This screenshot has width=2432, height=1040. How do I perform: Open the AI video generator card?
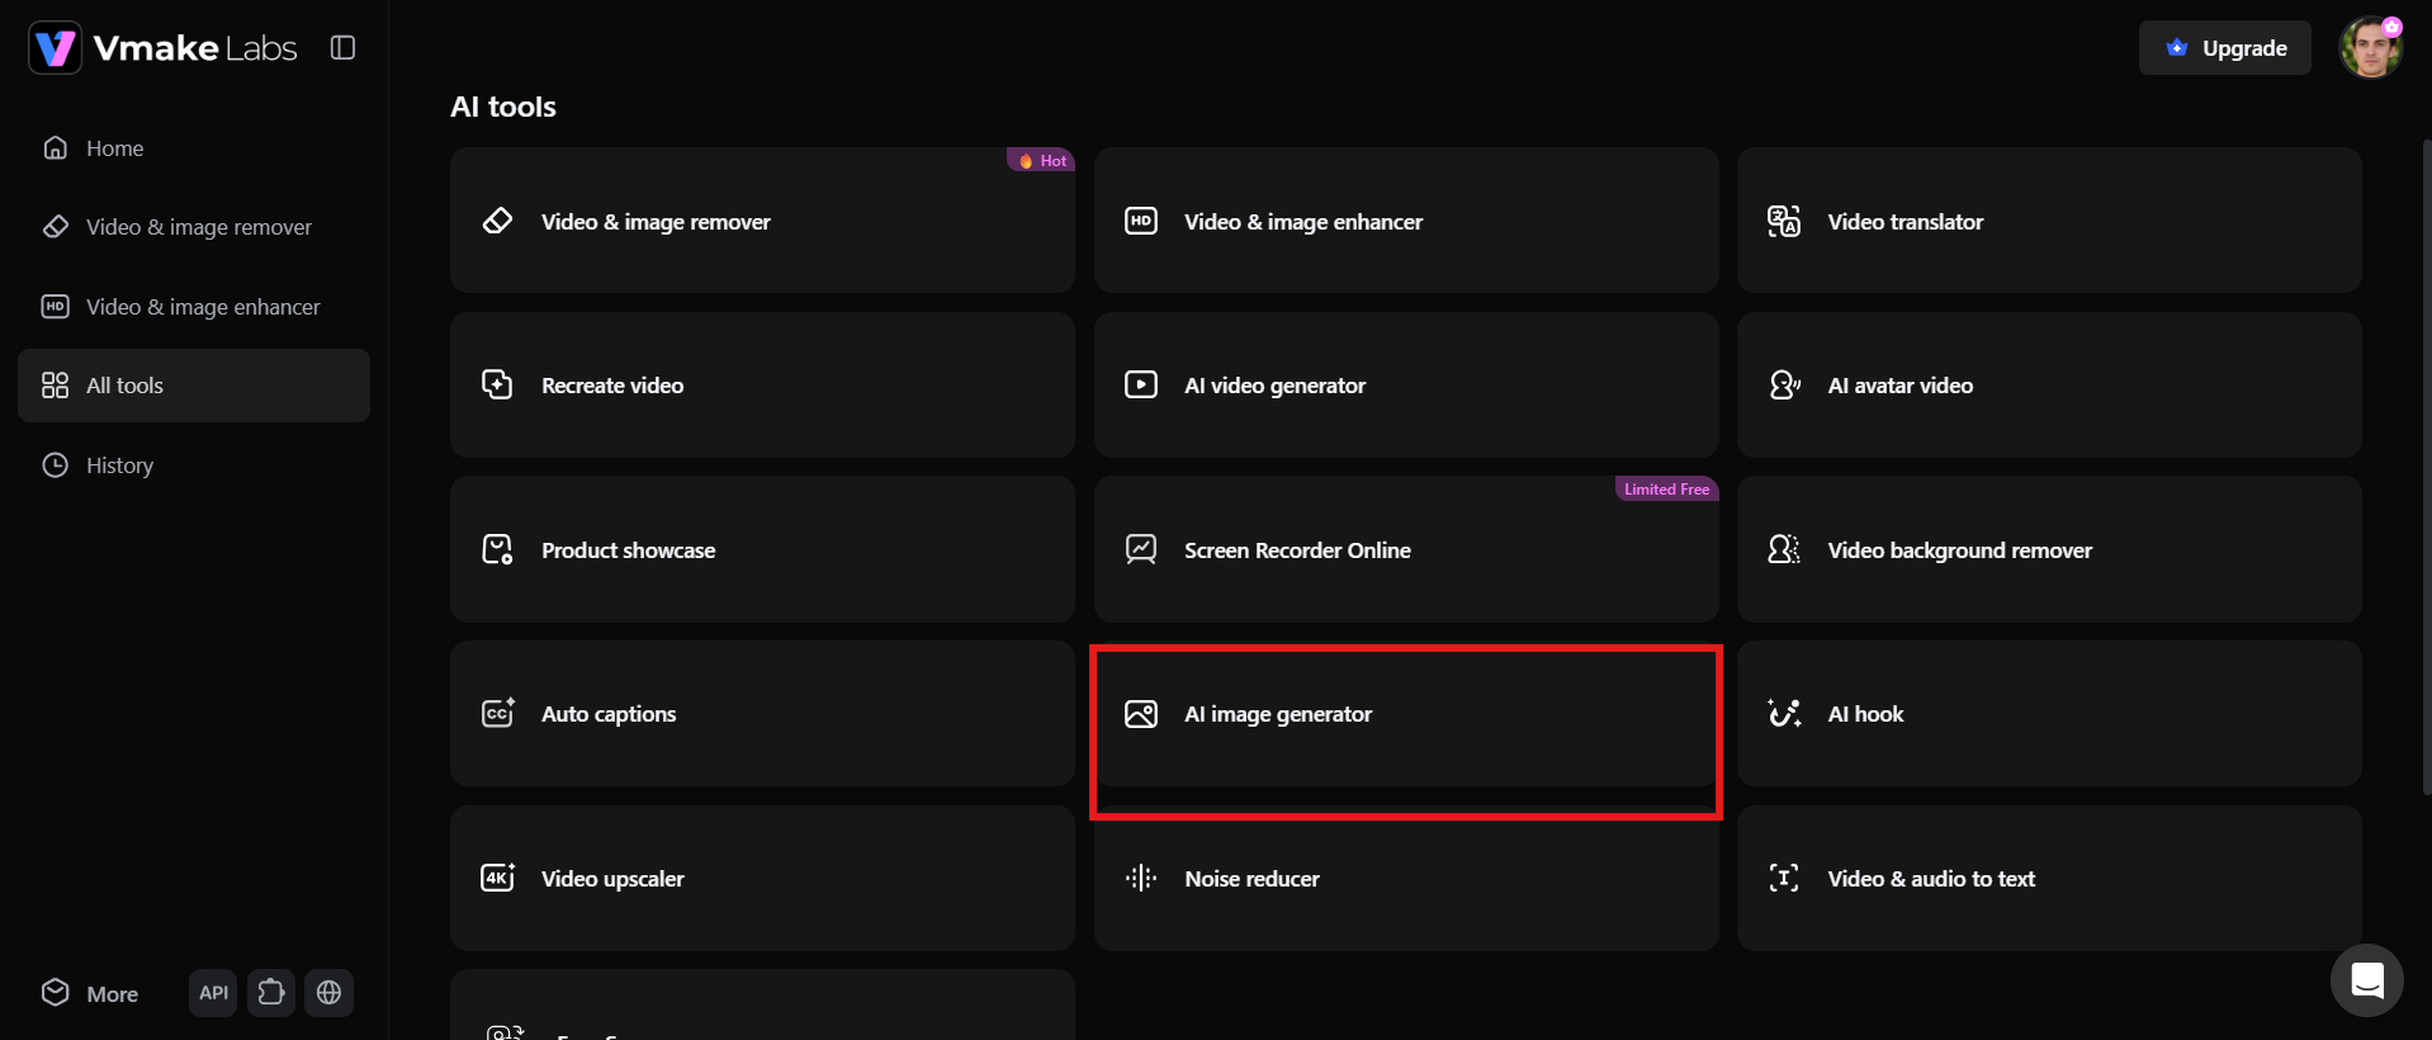(1406, 385)
